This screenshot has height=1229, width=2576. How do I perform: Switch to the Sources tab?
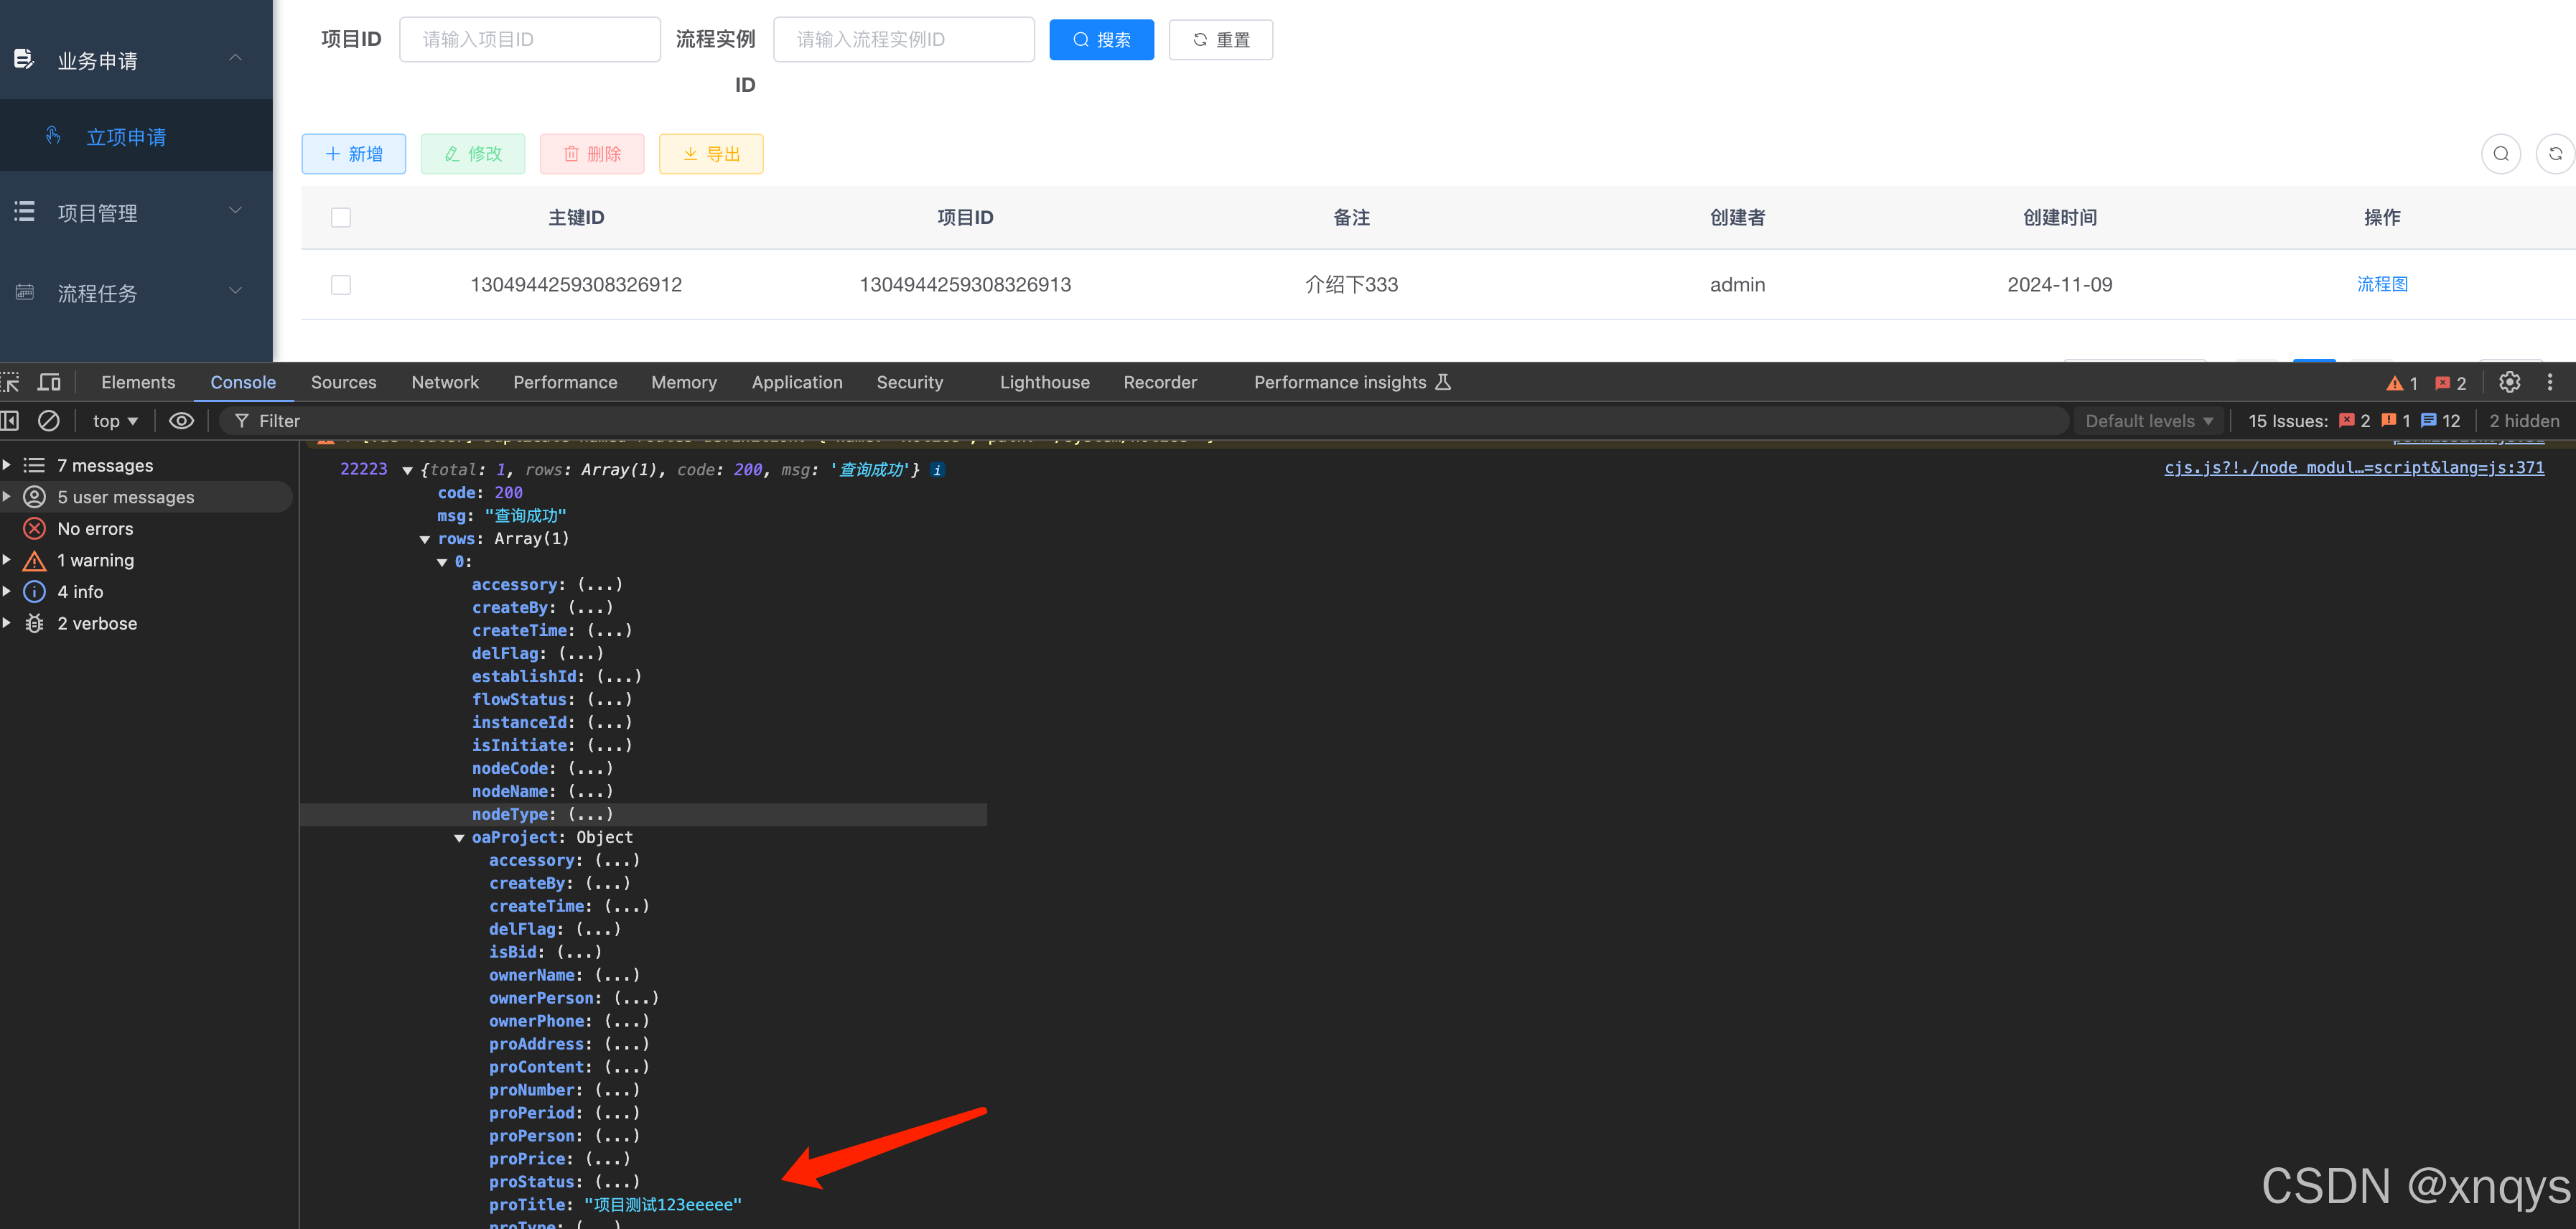343,382
